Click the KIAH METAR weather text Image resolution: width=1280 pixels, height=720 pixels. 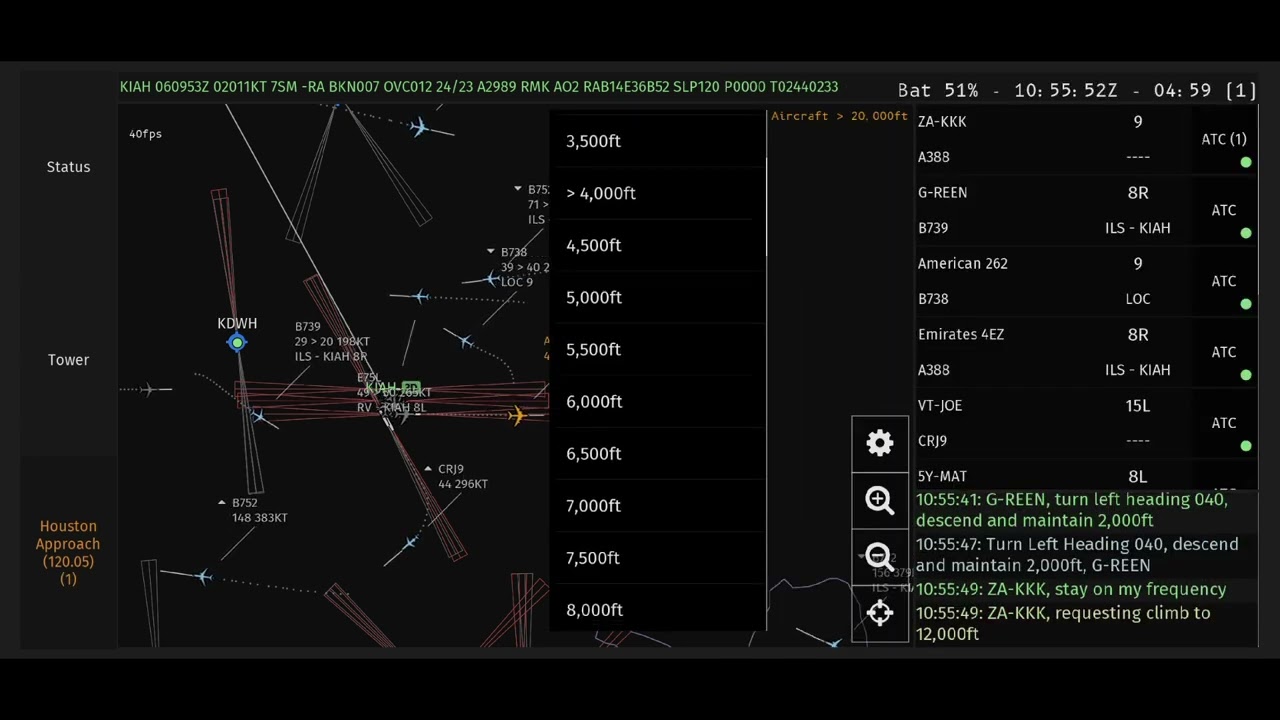tap(479, 87)
